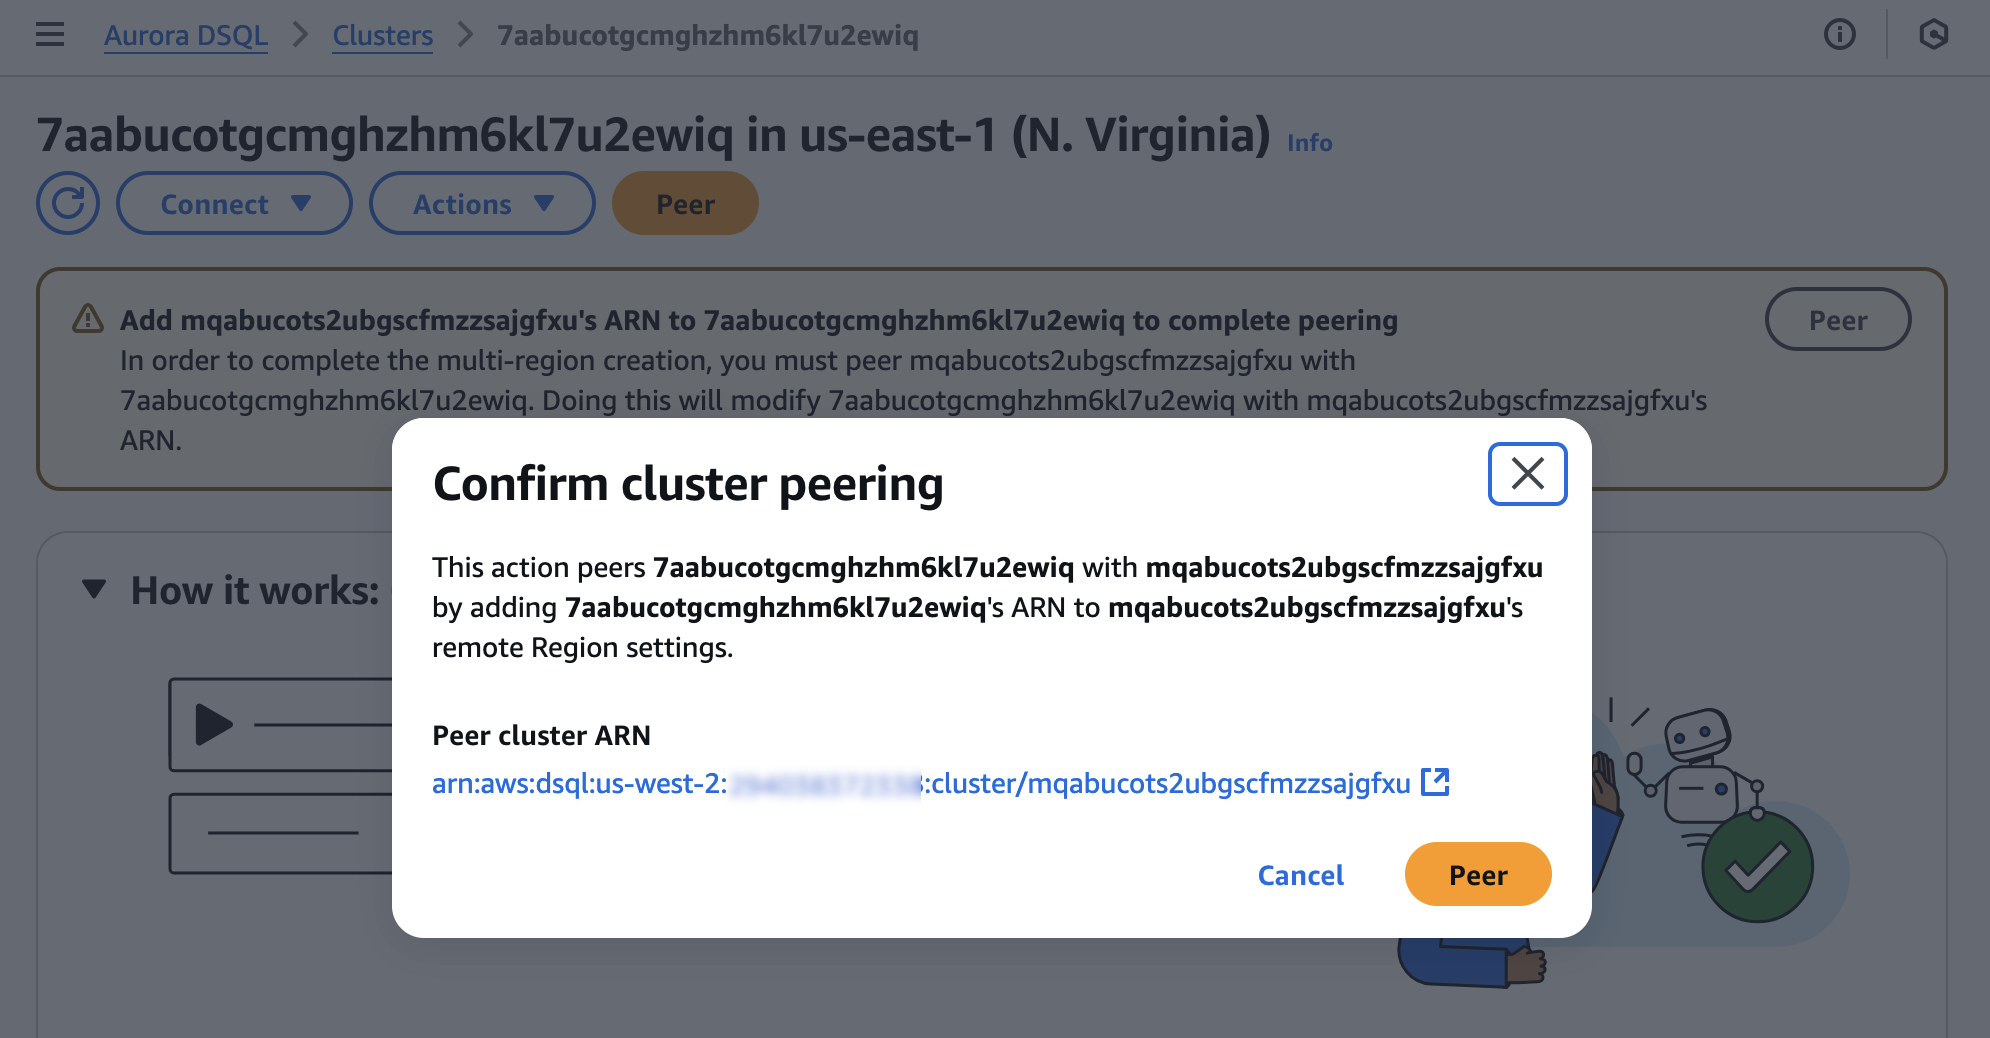Click the warning triangle alert icon
This screenshot has height=1038, width=1990.
[x=88, y=319]
